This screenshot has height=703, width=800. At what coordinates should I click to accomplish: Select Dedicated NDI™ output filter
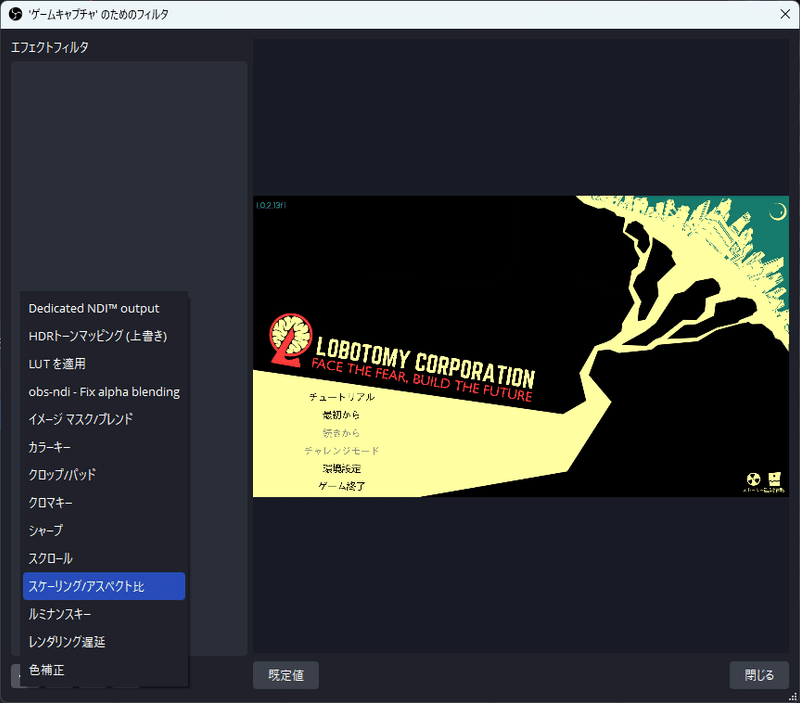pyautogui.click(x=104, y=308)
